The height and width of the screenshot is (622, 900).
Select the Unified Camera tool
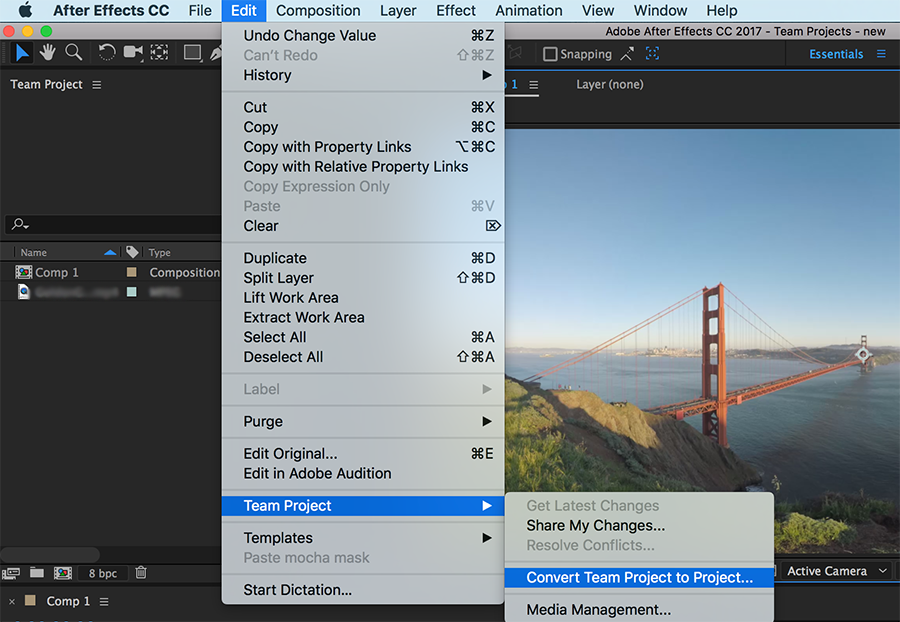[133, 53]
